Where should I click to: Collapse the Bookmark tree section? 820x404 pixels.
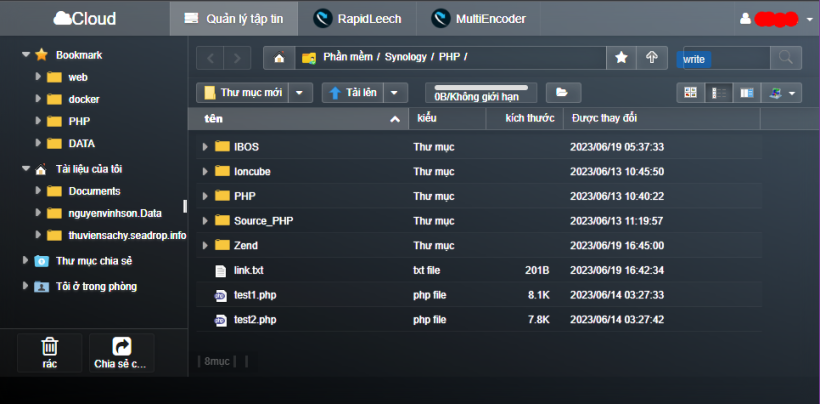tap(26, 54)
